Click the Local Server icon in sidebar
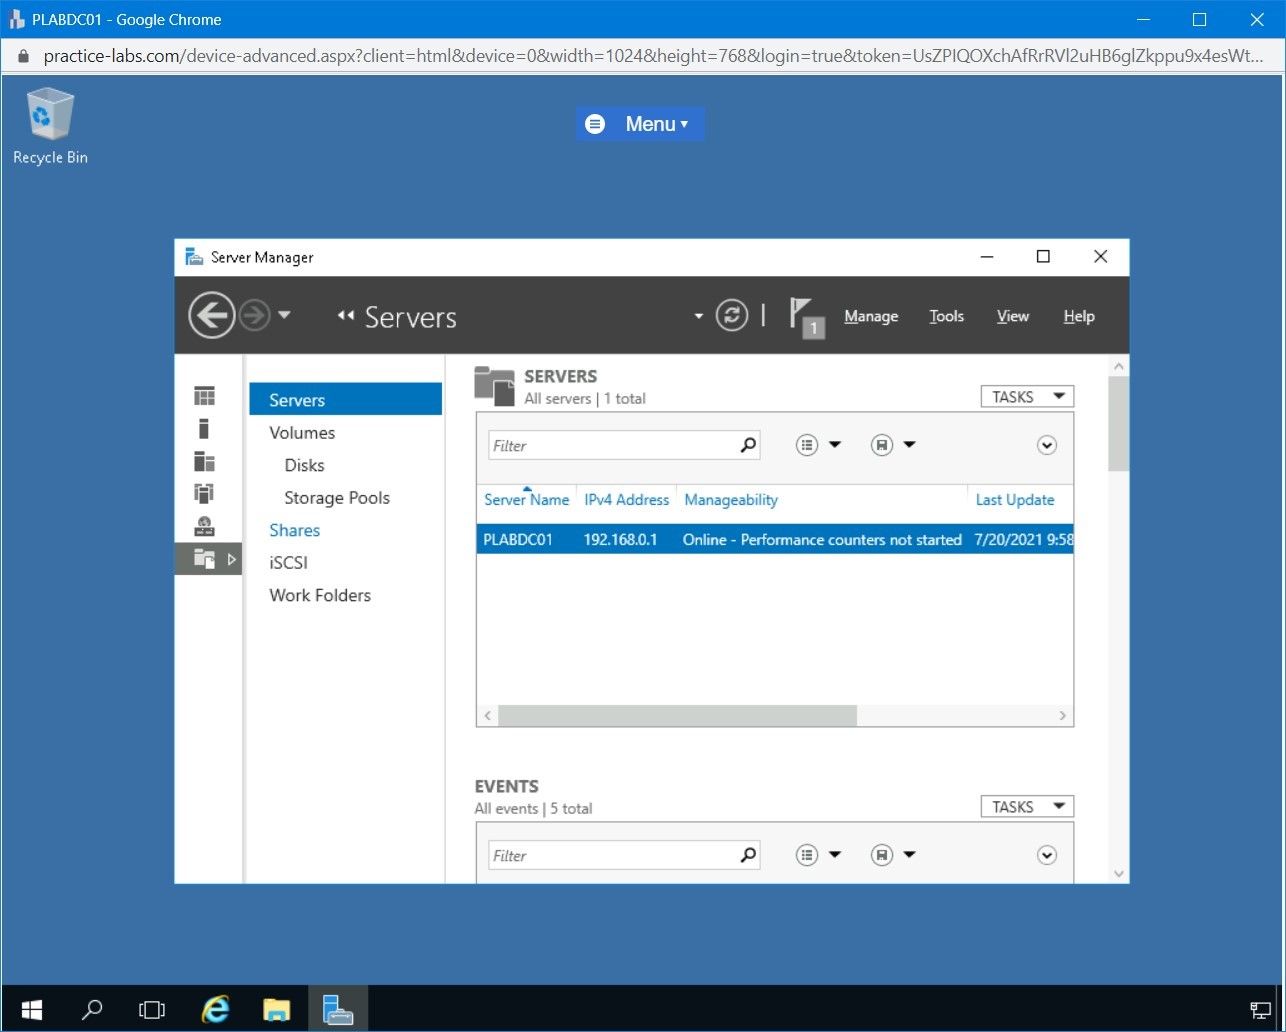This screenshot has height=1032, width=1286. tap(204, 429)
